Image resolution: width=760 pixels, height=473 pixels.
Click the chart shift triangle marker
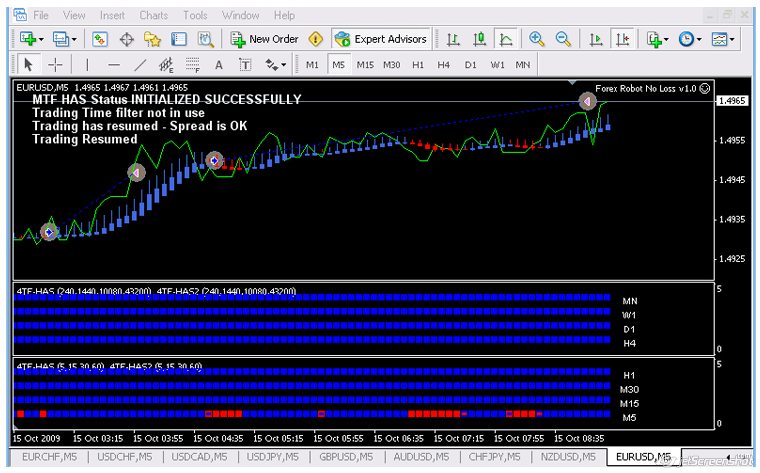(572, 83)
